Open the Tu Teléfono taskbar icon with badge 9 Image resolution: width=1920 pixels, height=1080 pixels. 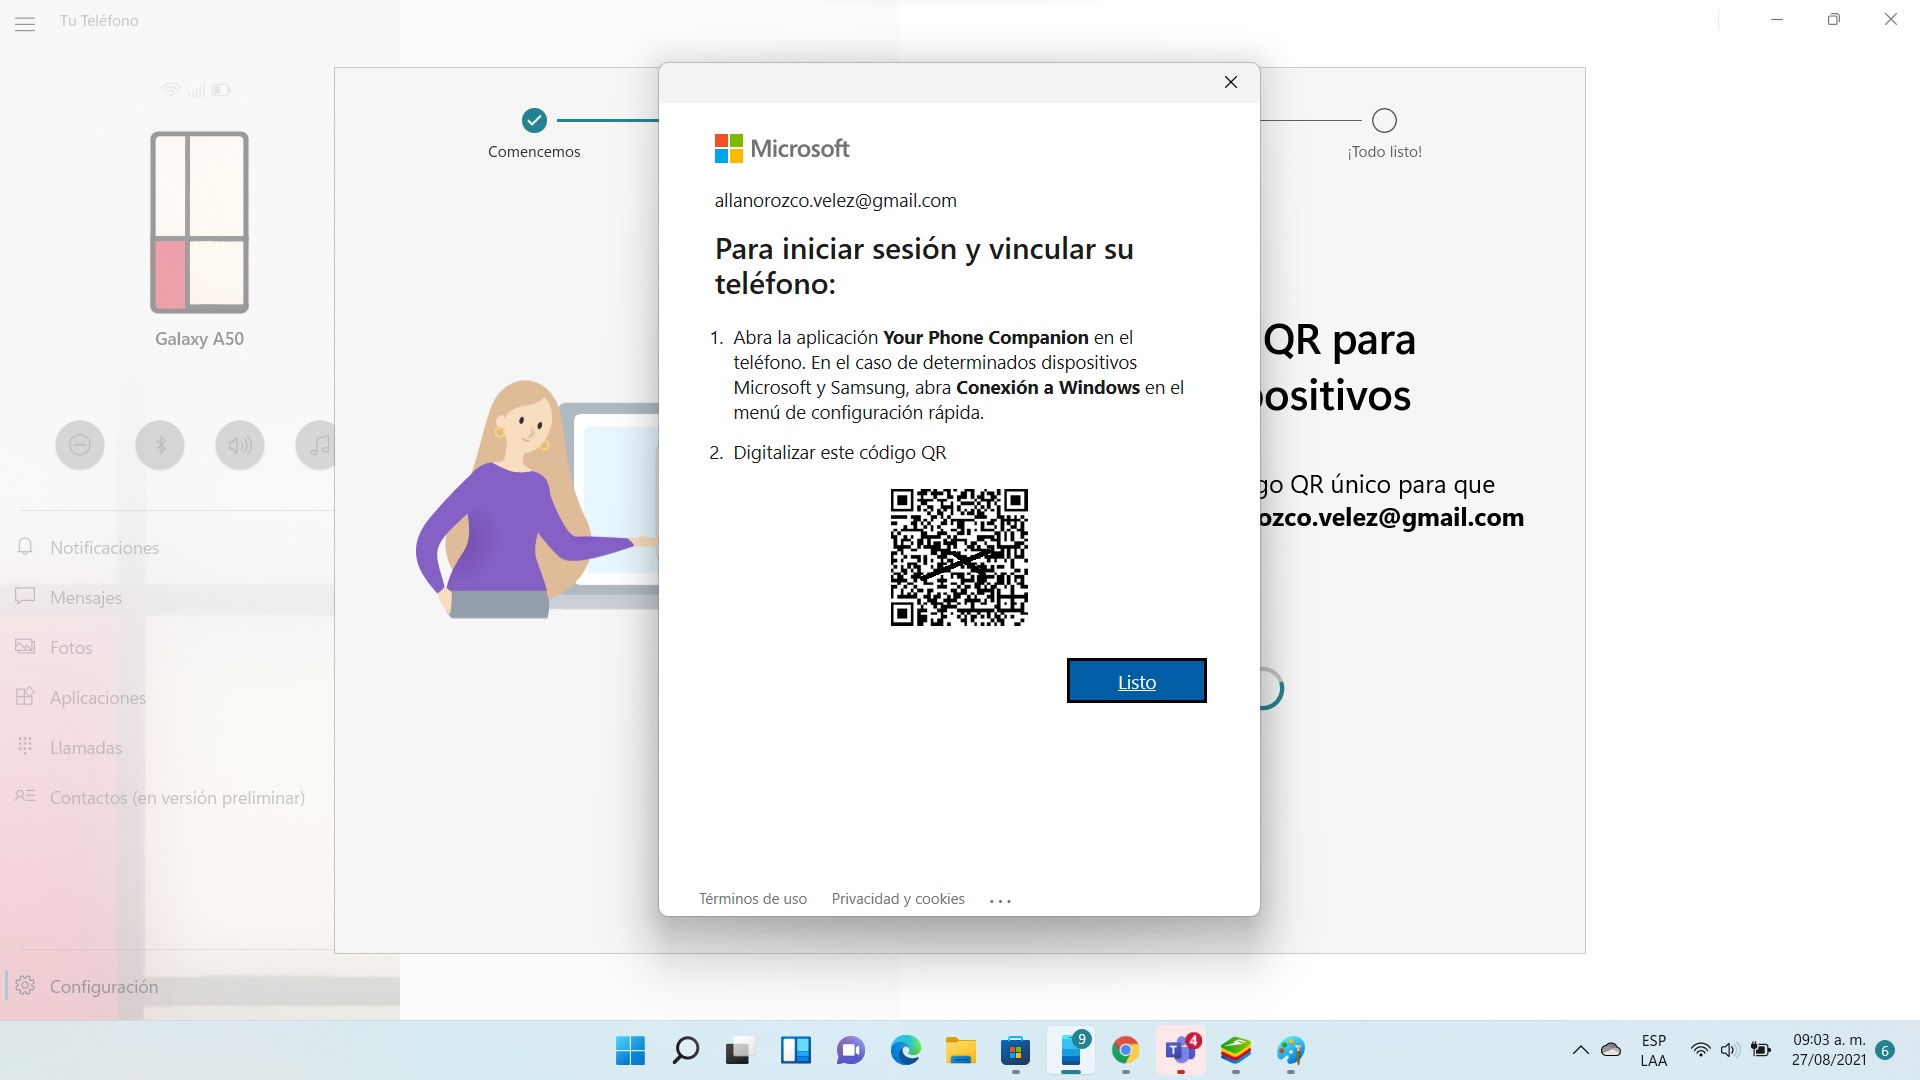point(1070,1051)
